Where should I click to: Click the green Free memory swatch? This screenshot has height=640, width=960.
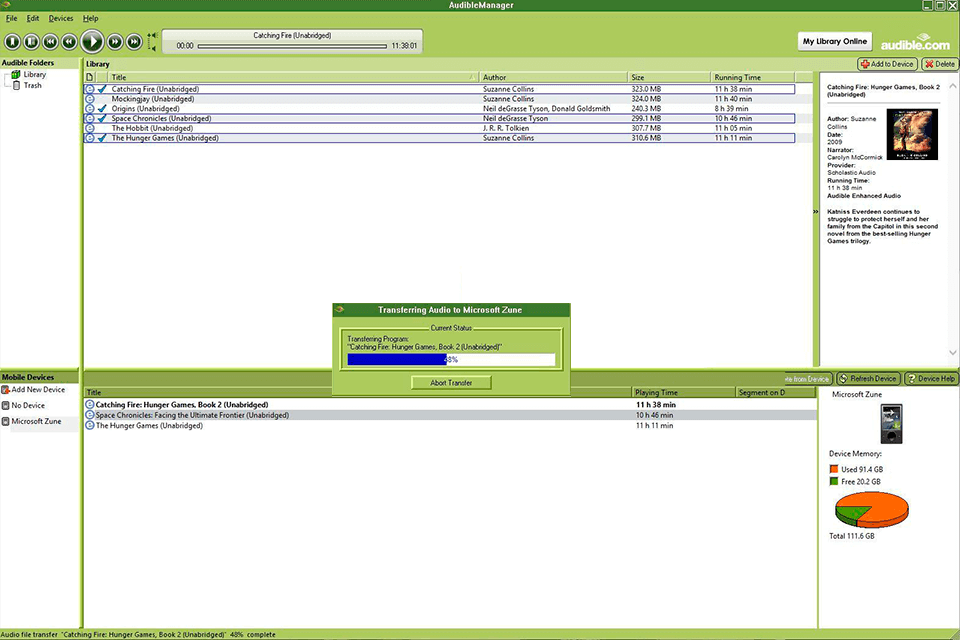pyautogui.click(x=833, y=481)
